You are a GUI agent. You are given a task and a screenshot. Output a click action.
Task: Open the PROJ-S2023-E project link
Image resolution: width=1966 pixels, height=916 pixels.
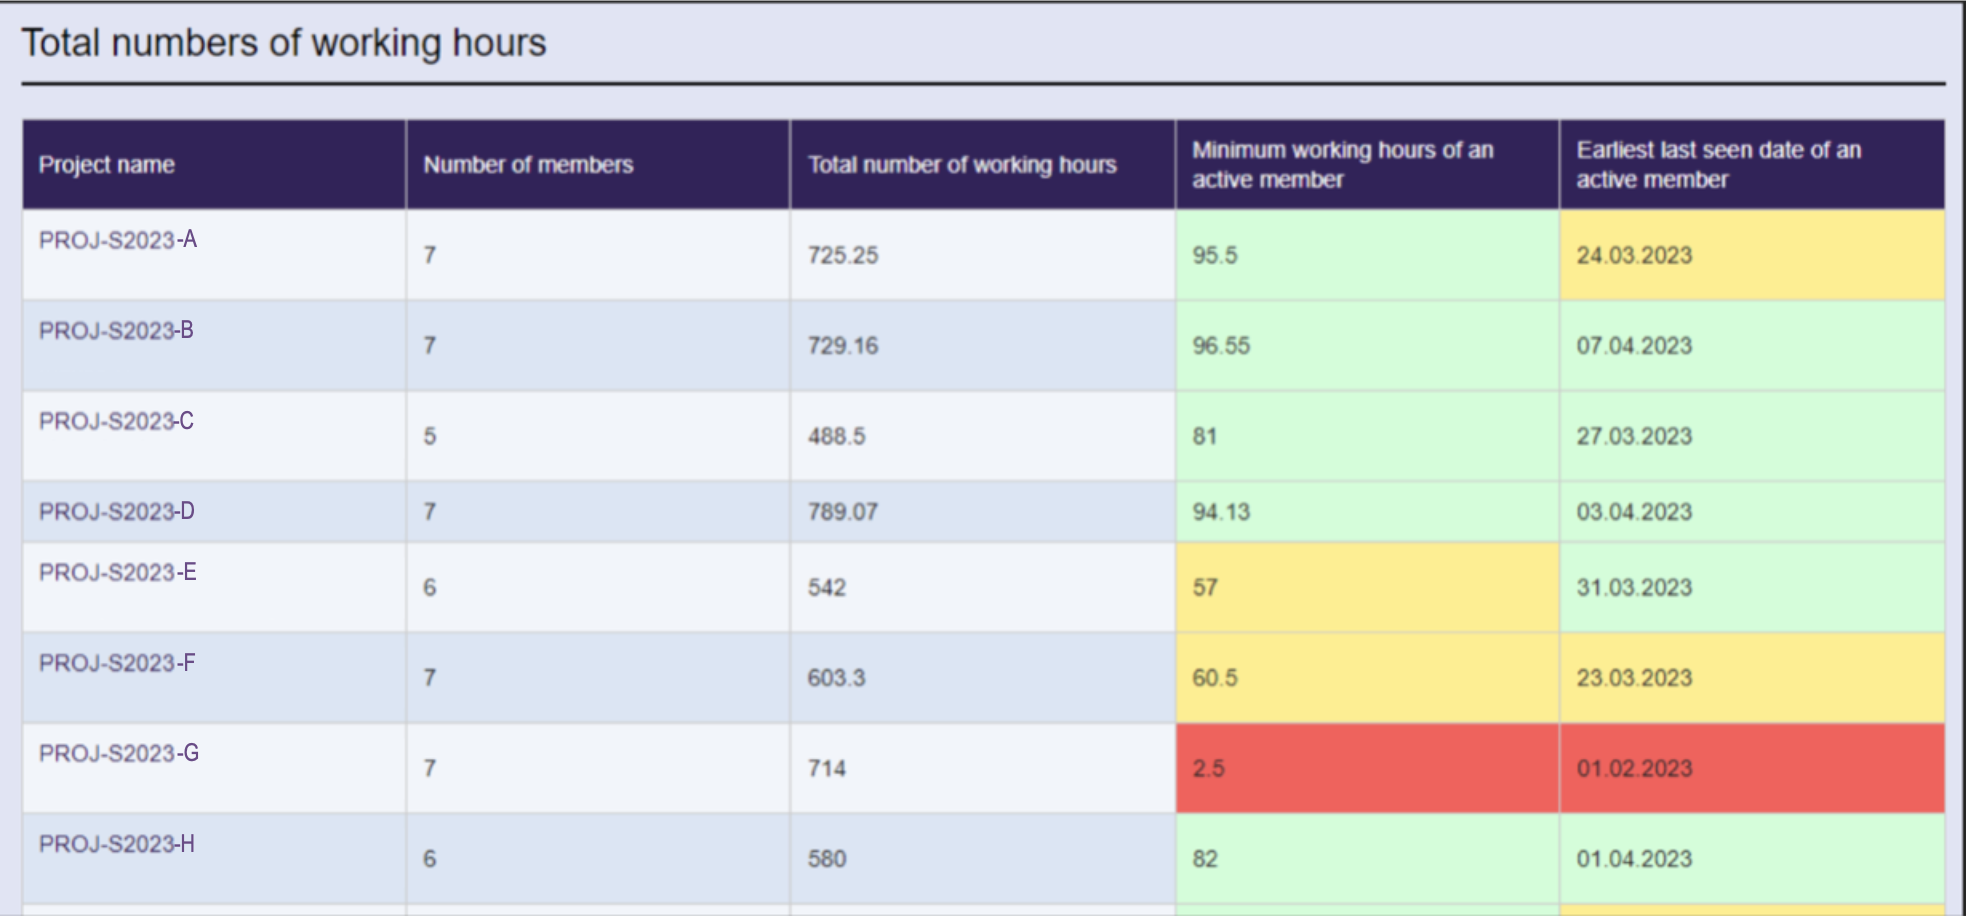coord(118,572)
